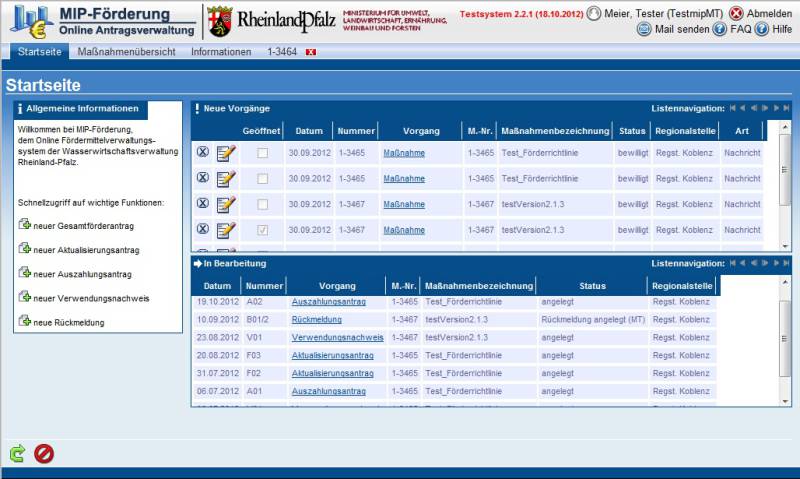Open the Maßnahmenübersicht tab
Viewport: 800px width, 479px height.
(126, 52)
